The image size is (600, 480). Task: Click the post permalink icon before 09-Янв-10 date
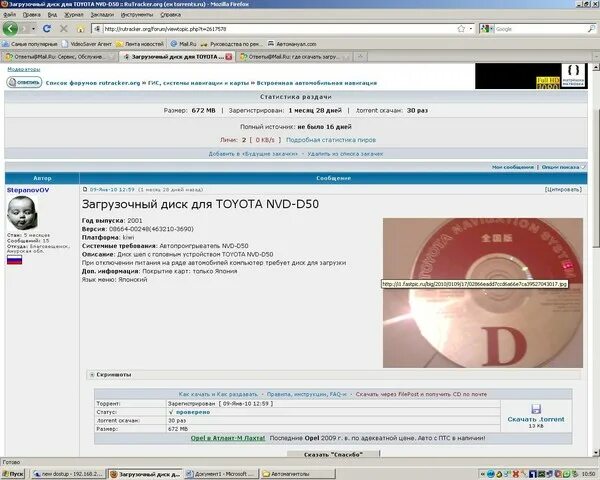85,189
